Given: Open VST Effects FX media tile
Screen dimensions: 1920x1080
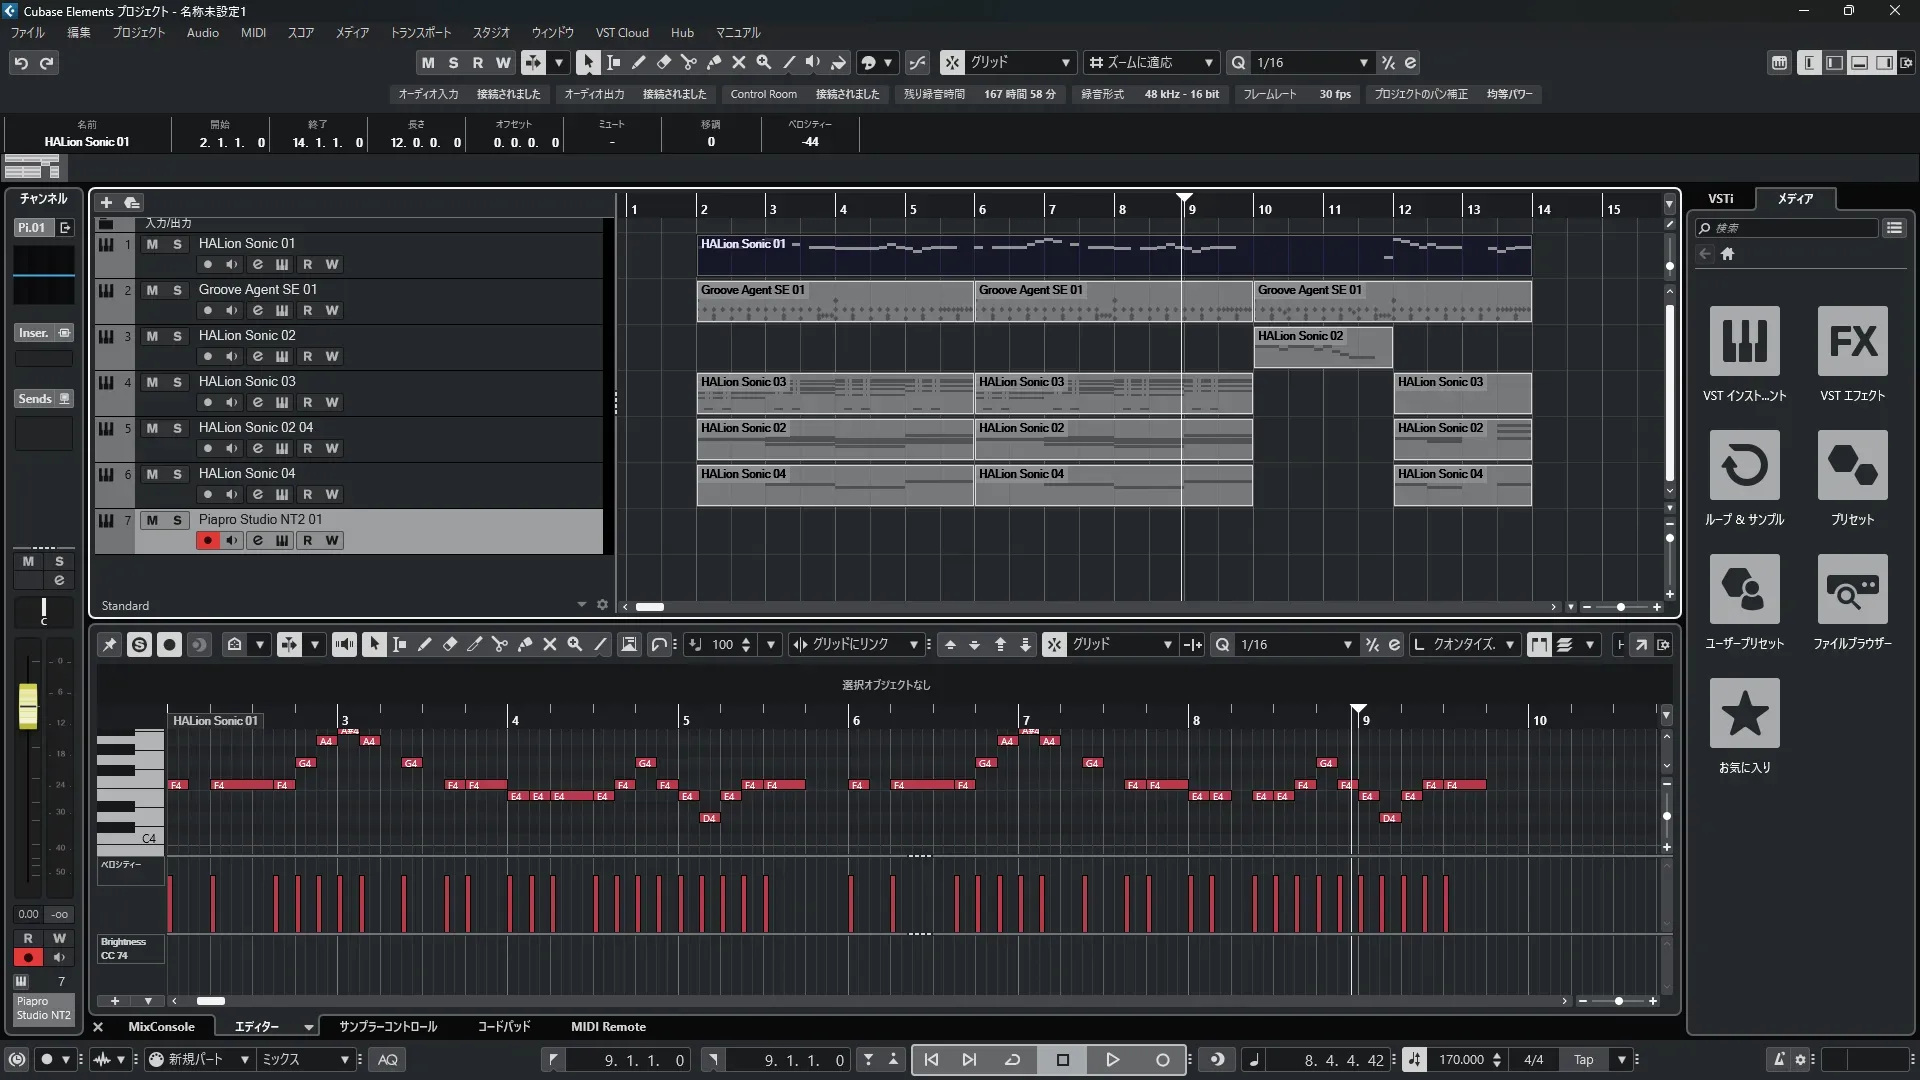Looking at the screenshot, I should pos(1852,341).
